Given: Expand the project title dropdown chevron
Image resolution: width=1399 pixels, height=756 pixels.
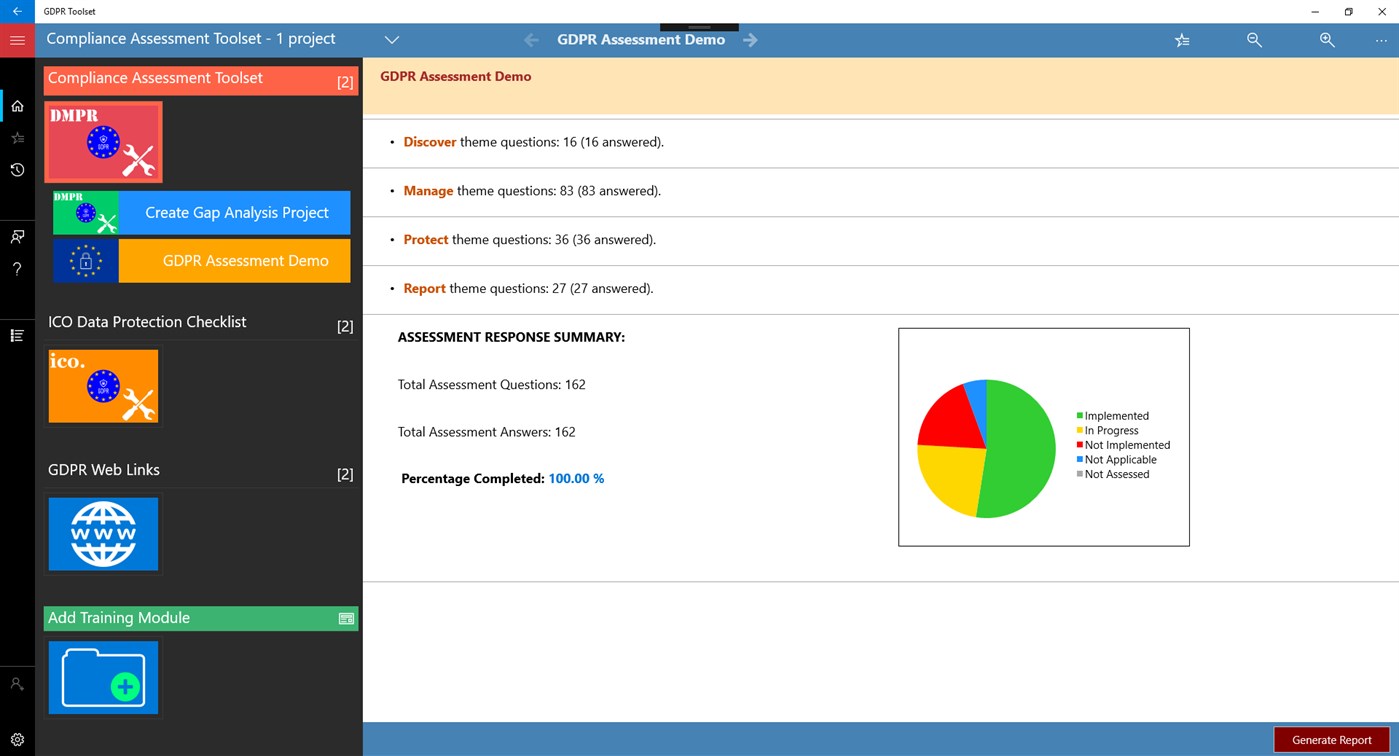Looking at the screenshot, I should pos(391,40).
